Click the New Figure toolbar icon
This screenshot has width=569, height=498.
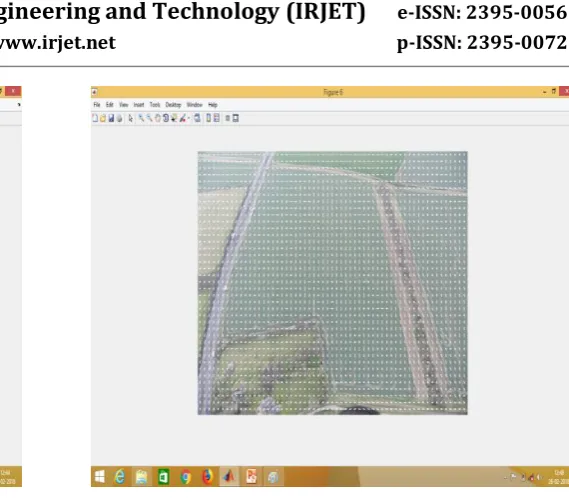click(95, 118)
